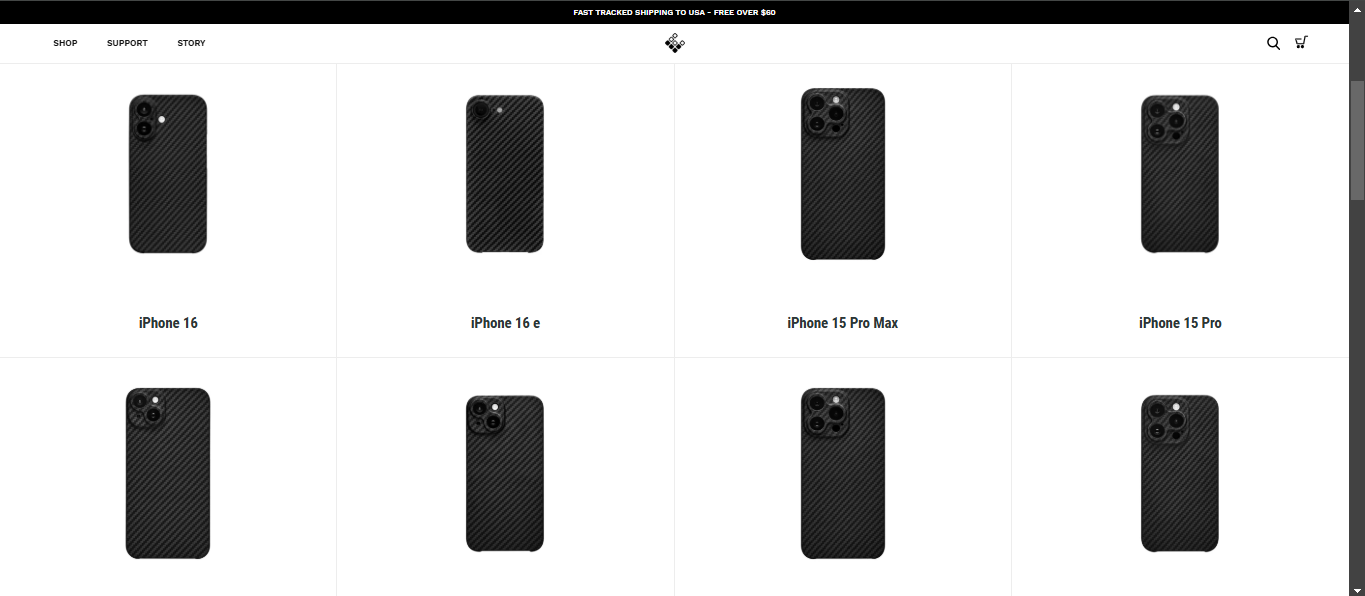Screen dimensions: 1365x596
Task: Click the free shipping announcement banner
Action: tap(675, 12)
